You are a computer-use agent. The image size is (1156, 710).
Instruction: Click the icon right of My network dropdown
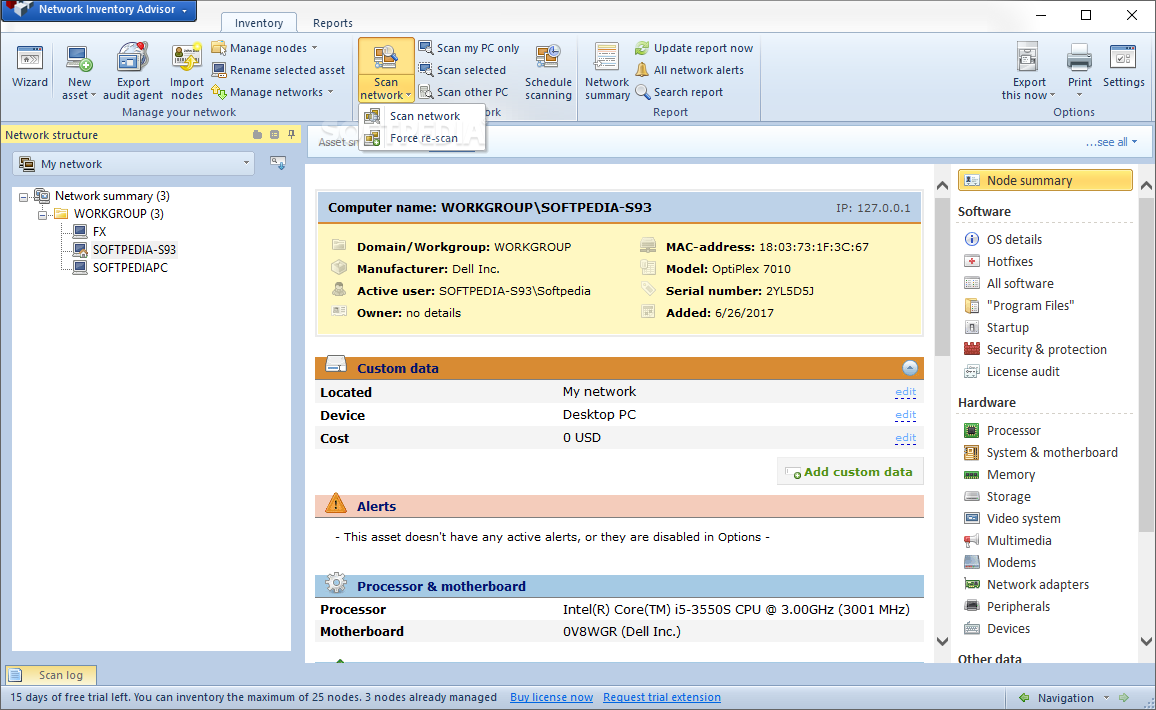[278, 163]
